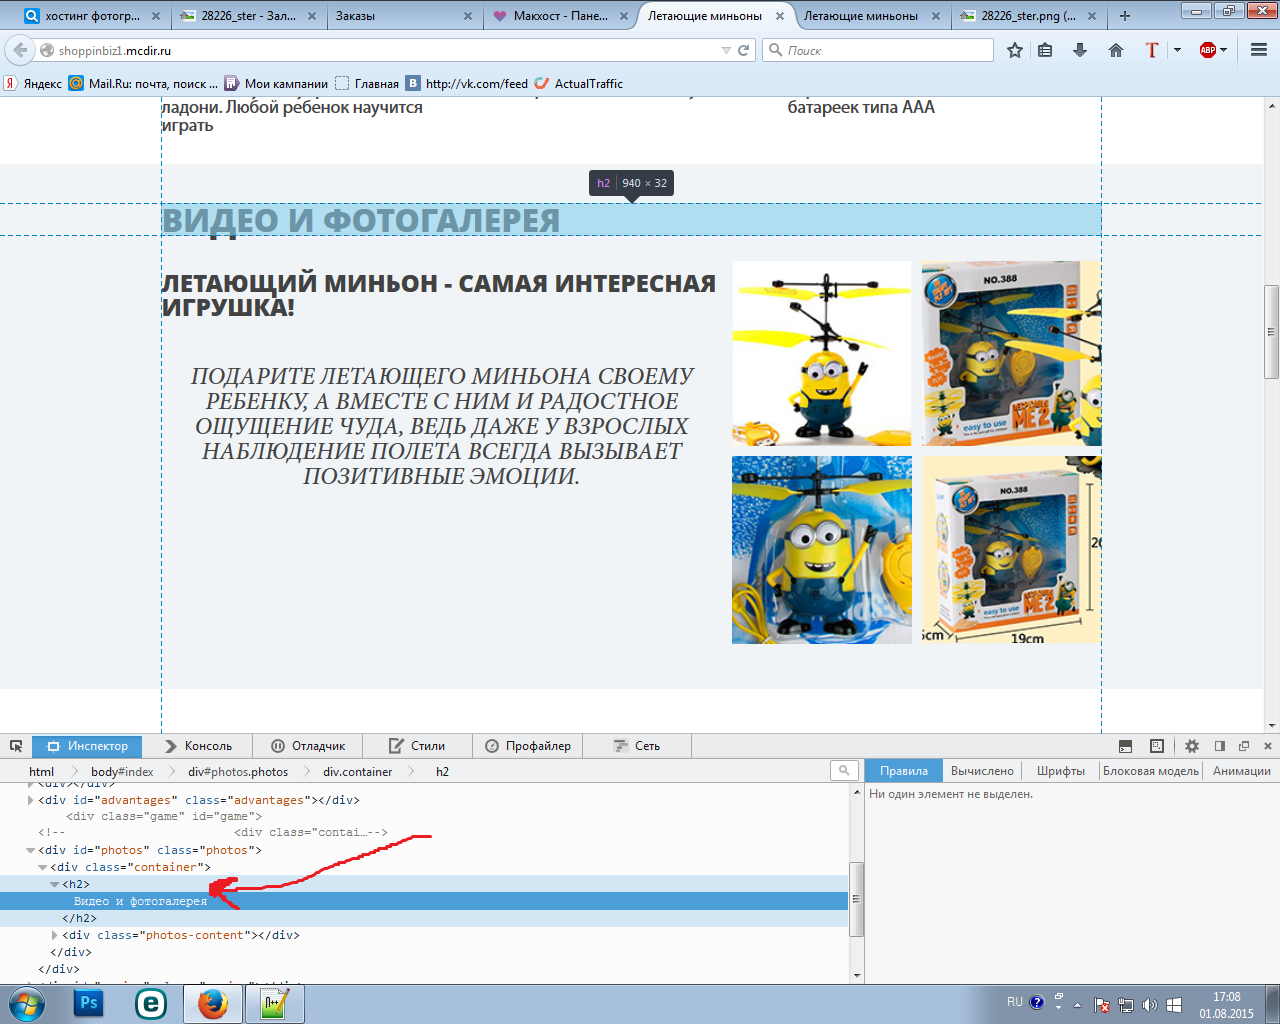Screen dimensions: 1280x1024
Task: Open the box dimensions 19cm photo
Action: (1011, 550)
